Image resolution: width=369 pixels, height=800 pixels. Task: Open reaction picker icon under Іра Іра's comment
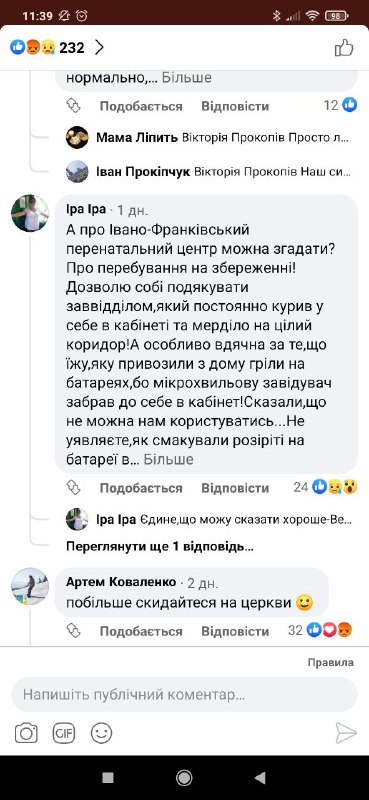pyautogui.click(x=74, y=488)
